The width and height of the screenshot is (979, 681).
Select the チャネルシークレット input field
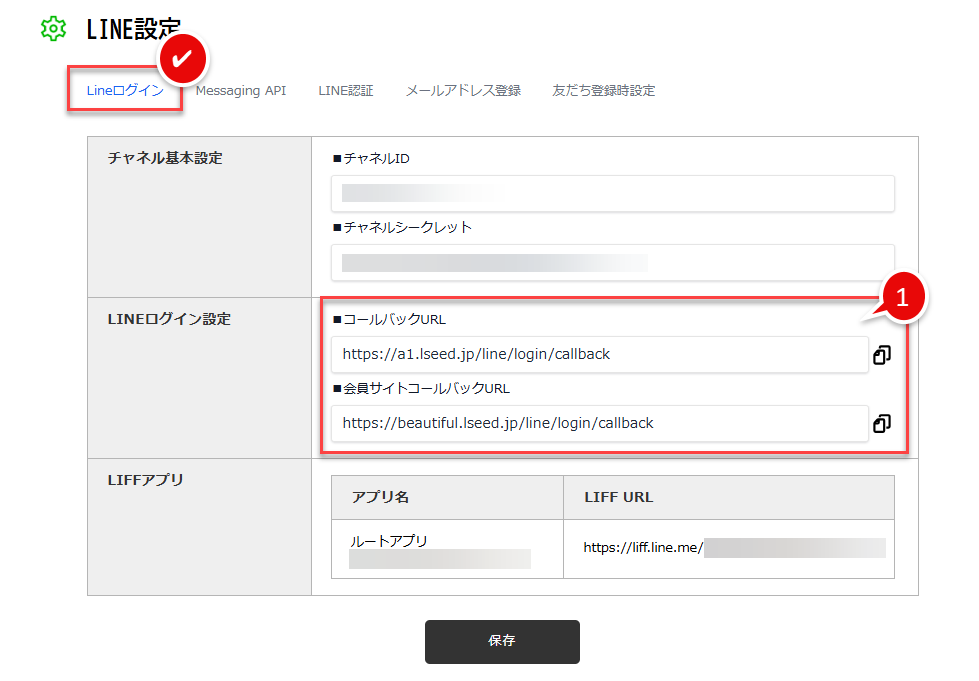pos(613,262)
